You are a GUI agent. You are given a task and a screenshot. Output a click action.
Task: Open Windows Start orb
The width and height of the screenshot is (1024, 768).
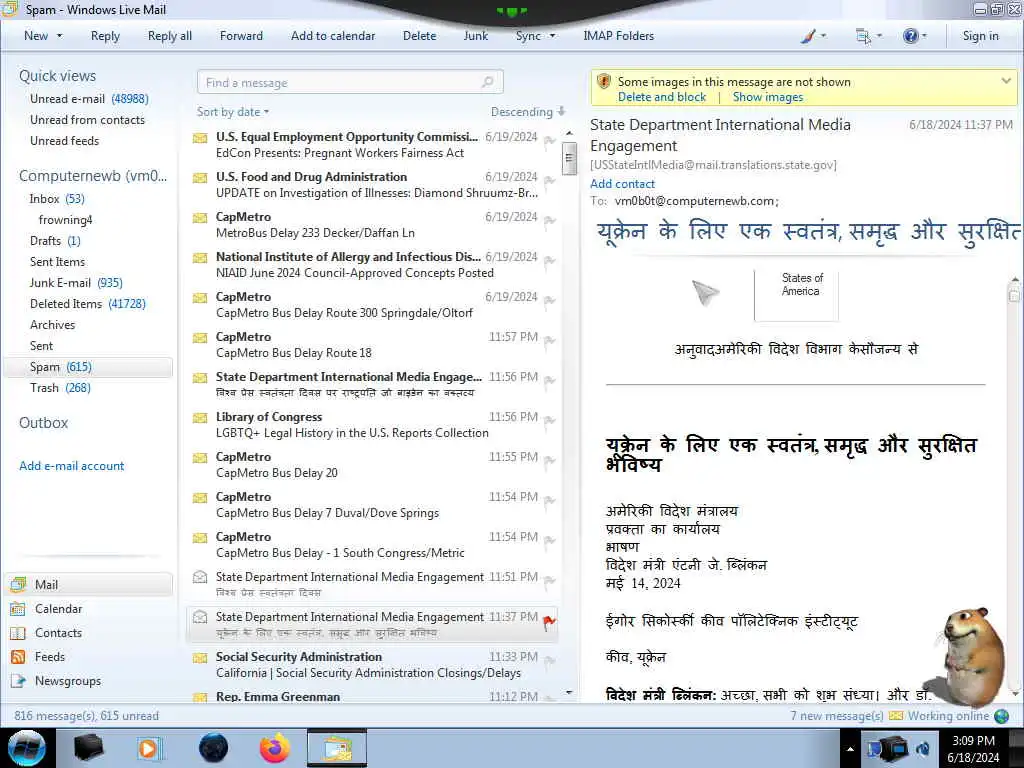pos(27,748)
